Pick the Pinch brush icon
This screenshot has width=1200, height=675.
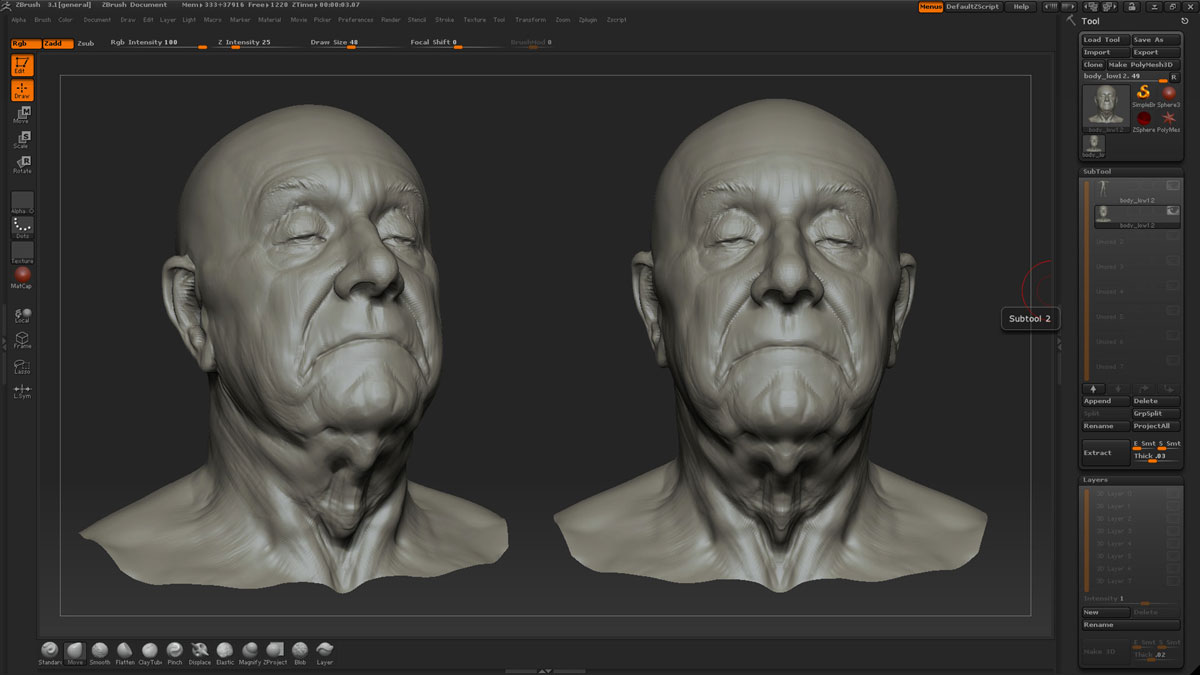[175, 650]
